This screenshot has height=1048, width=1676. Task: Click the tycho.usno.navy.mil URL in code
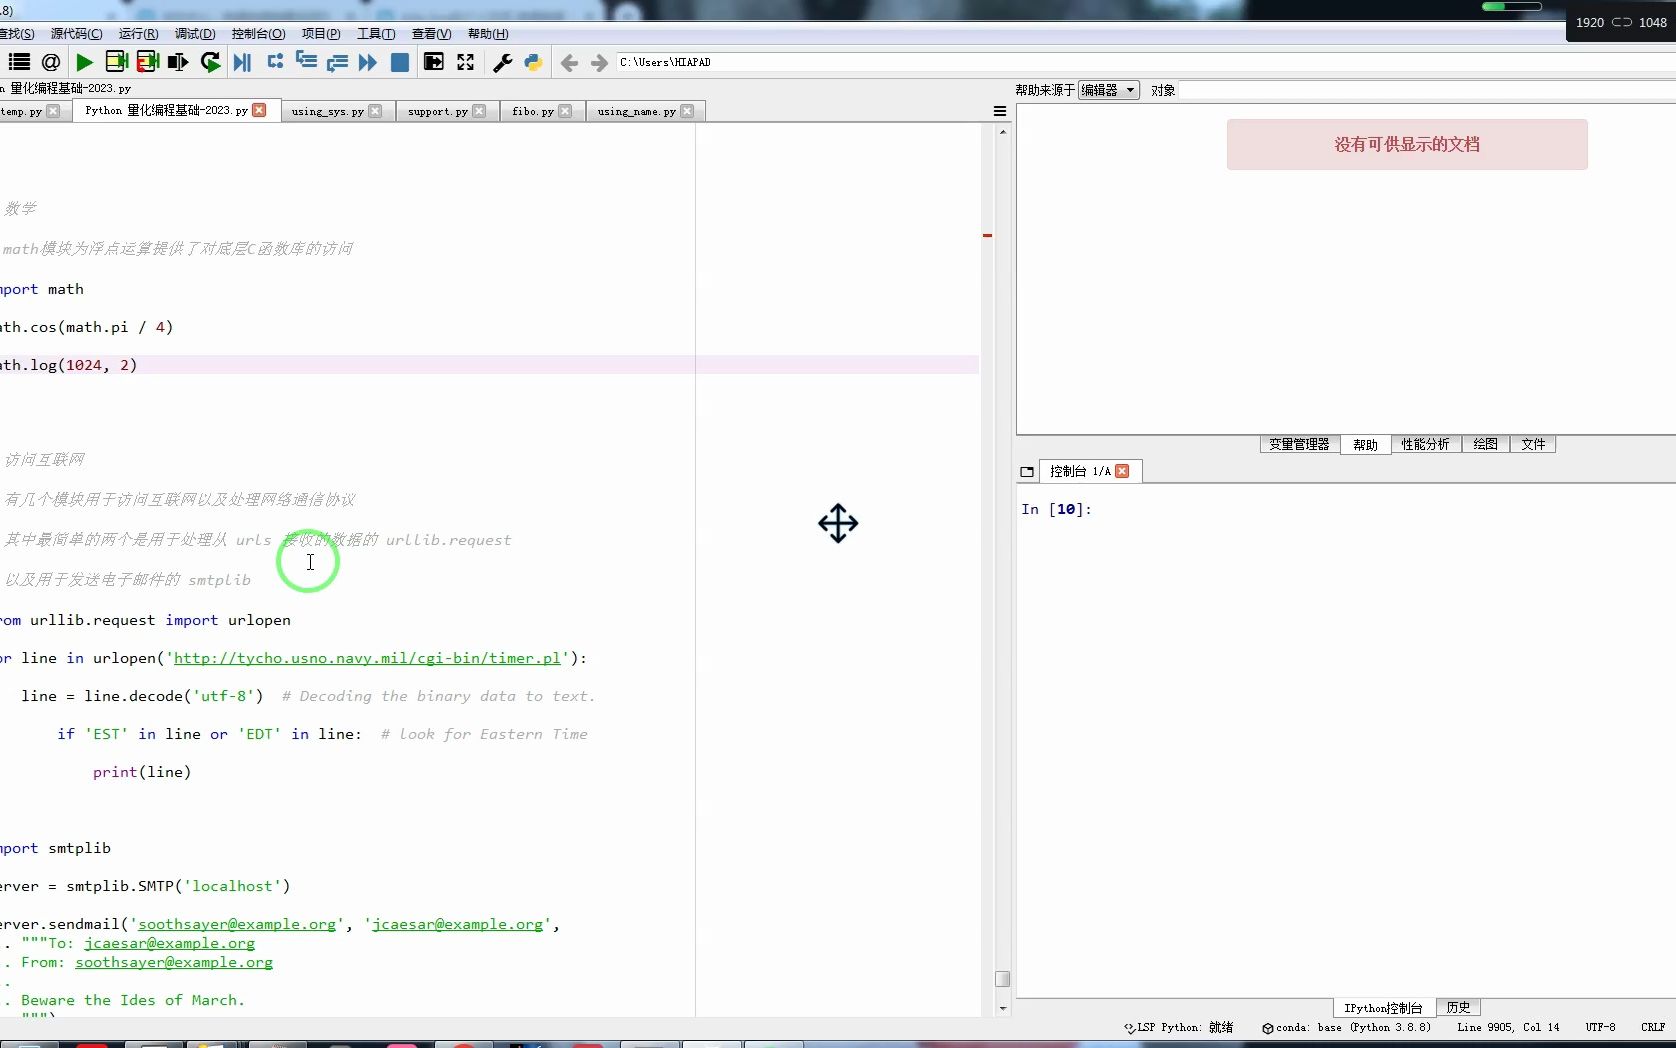(367, 658)
